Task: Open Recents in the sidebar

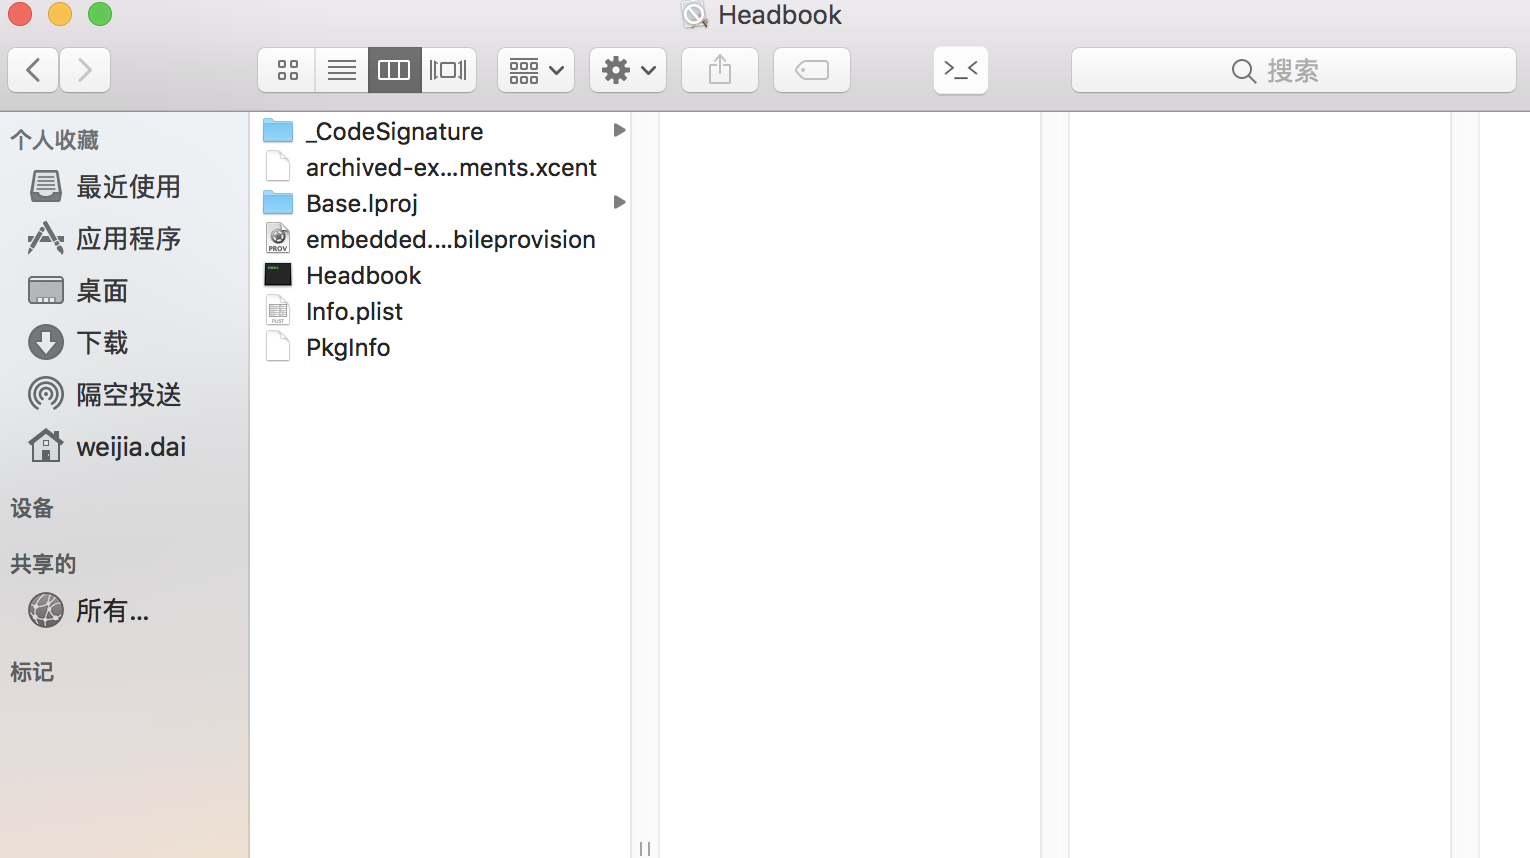Action: coord(127,187)
